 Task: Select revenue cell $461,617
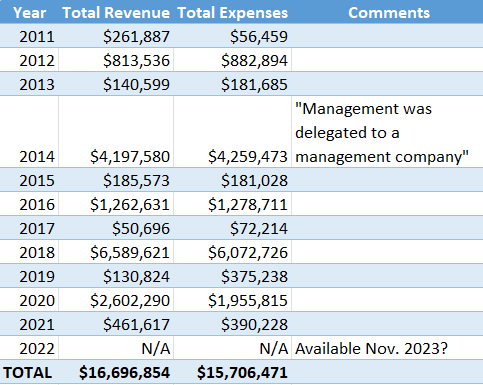click(x=116, y=324)
